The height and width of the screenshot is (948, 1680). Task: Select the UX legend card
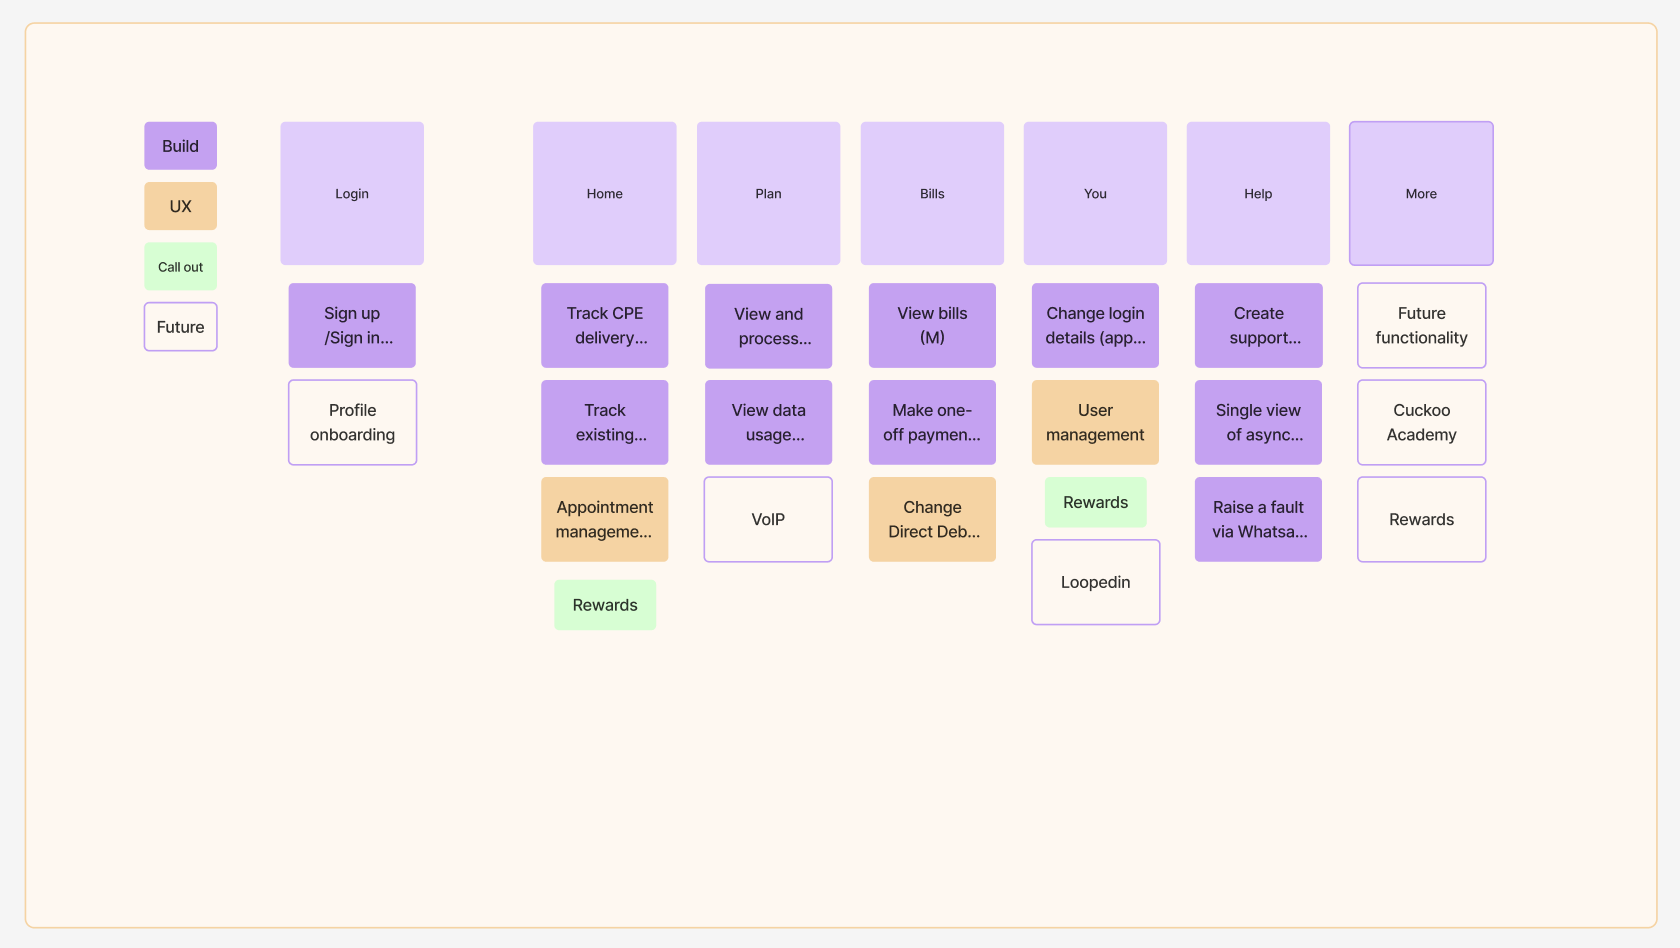pos(180,206)
